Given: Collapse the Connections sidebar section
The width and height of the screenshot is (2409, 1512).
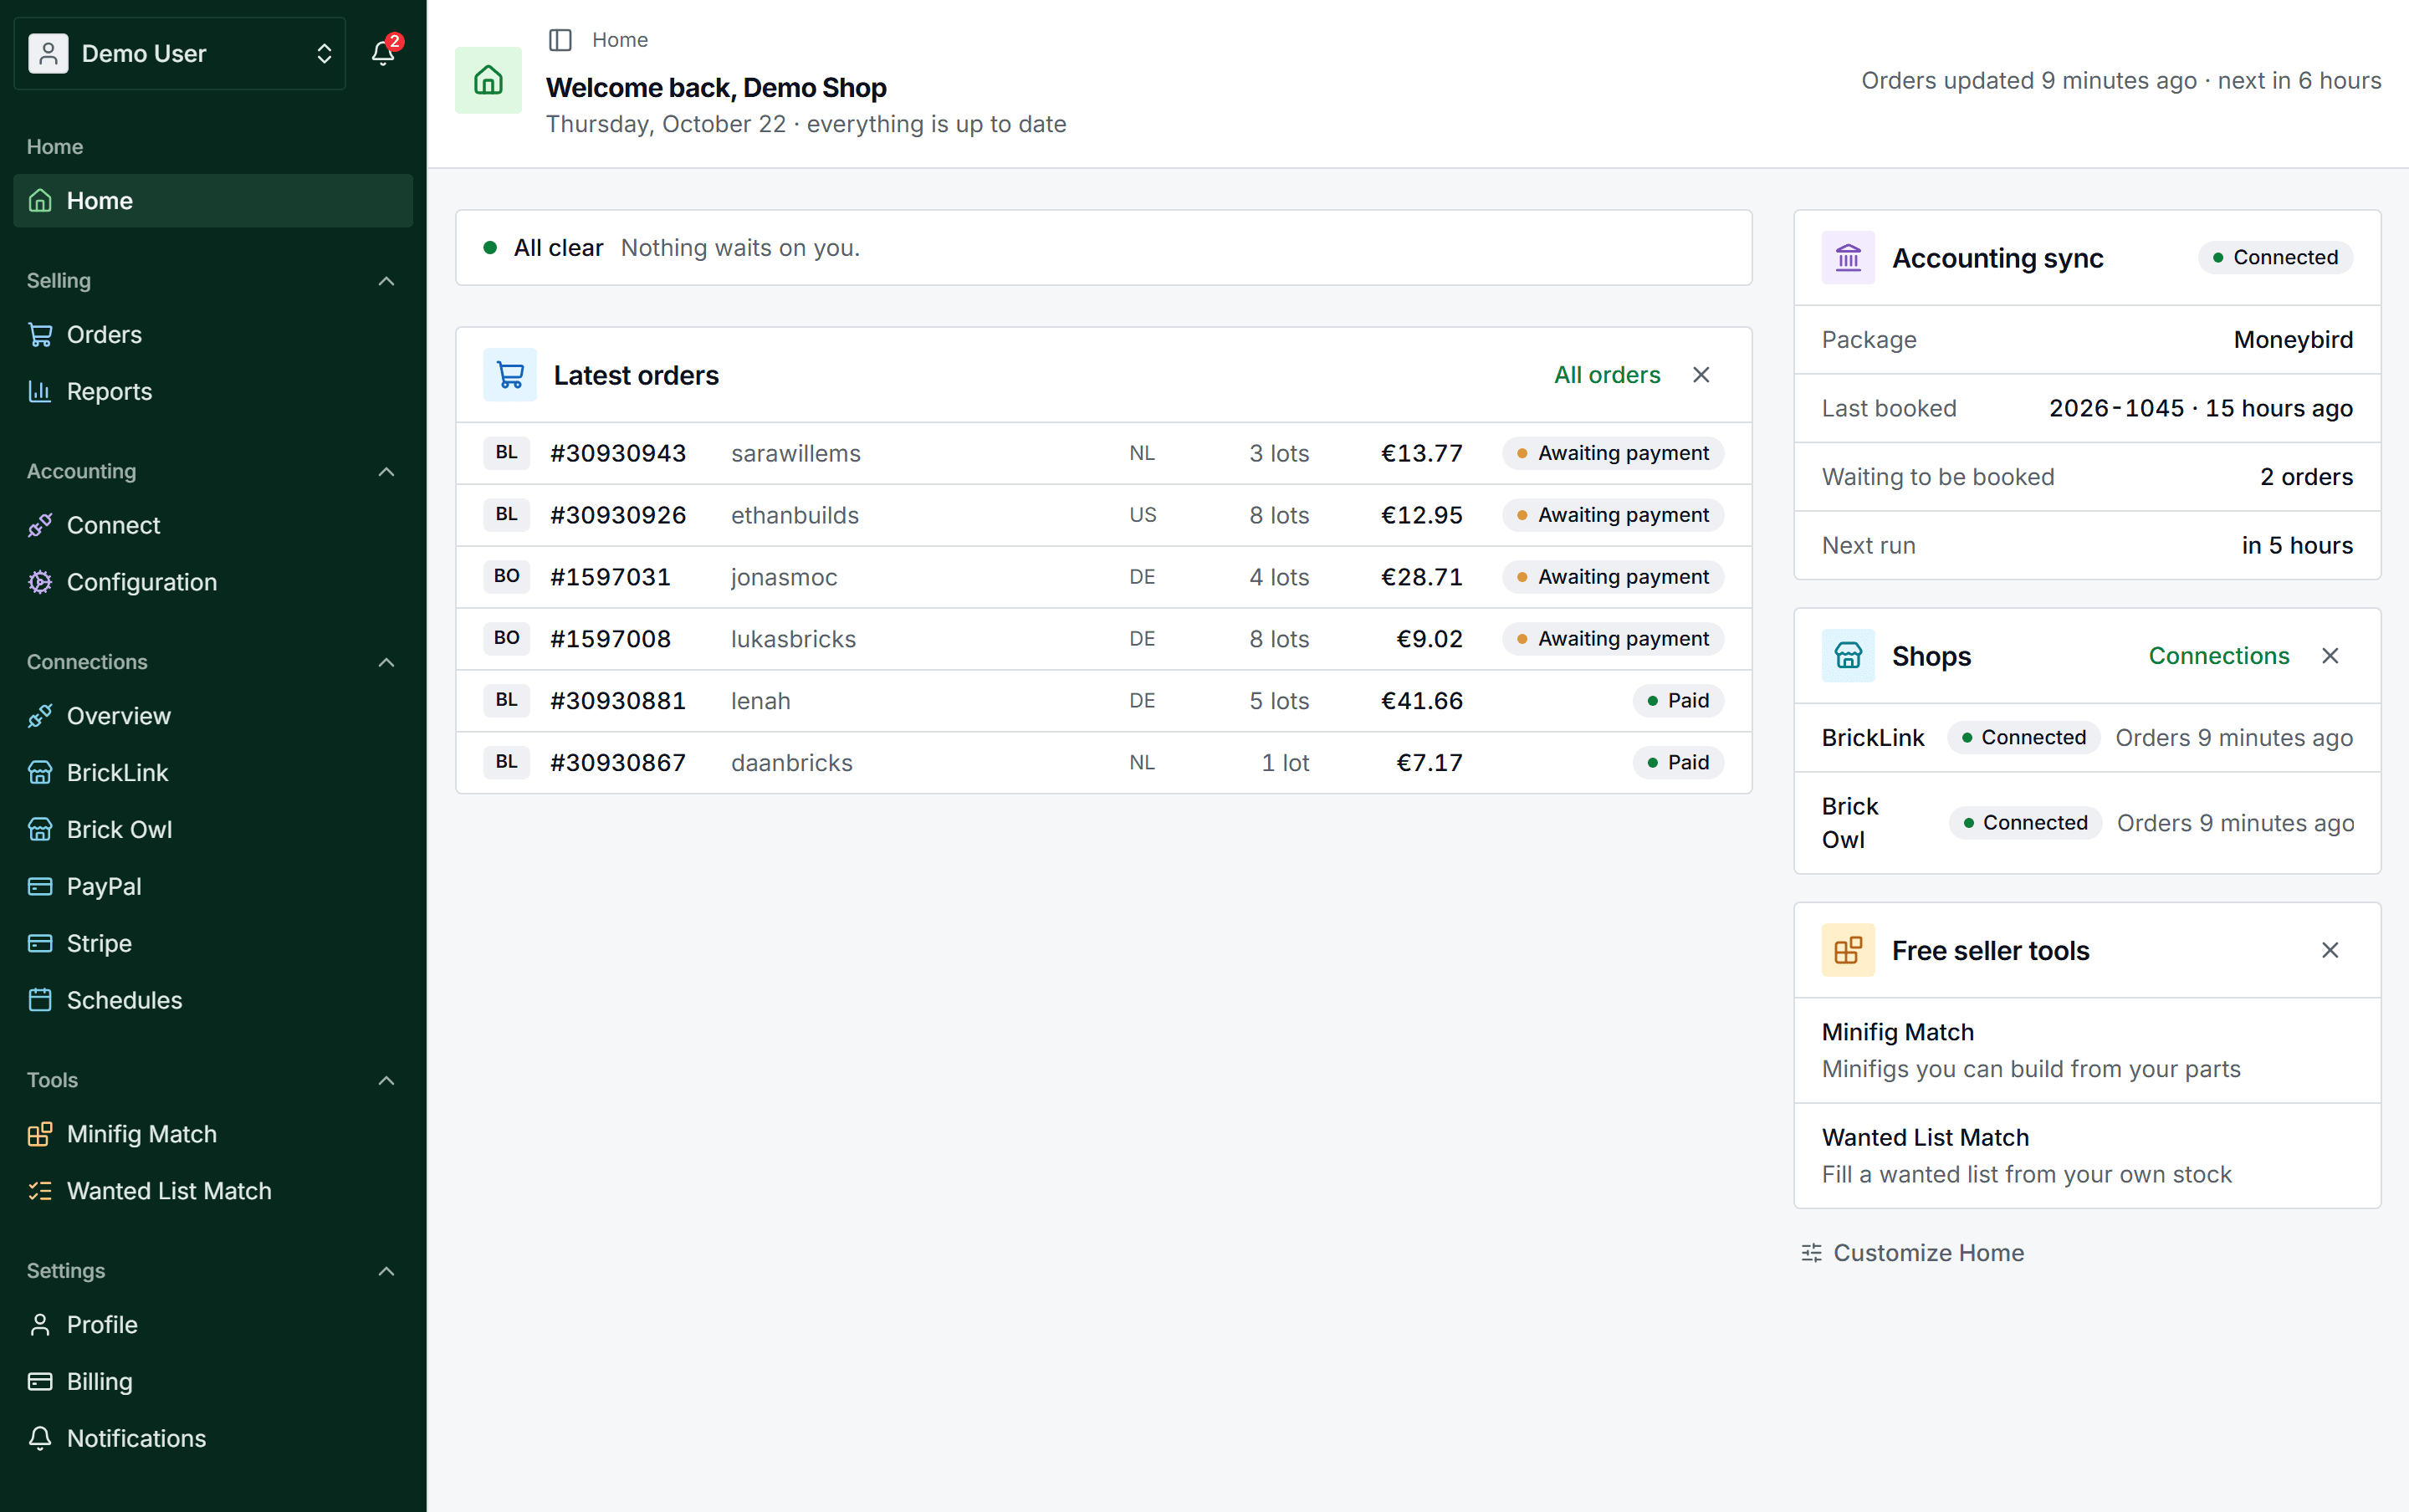Looking at the screenshot, I should click(386, 662).
